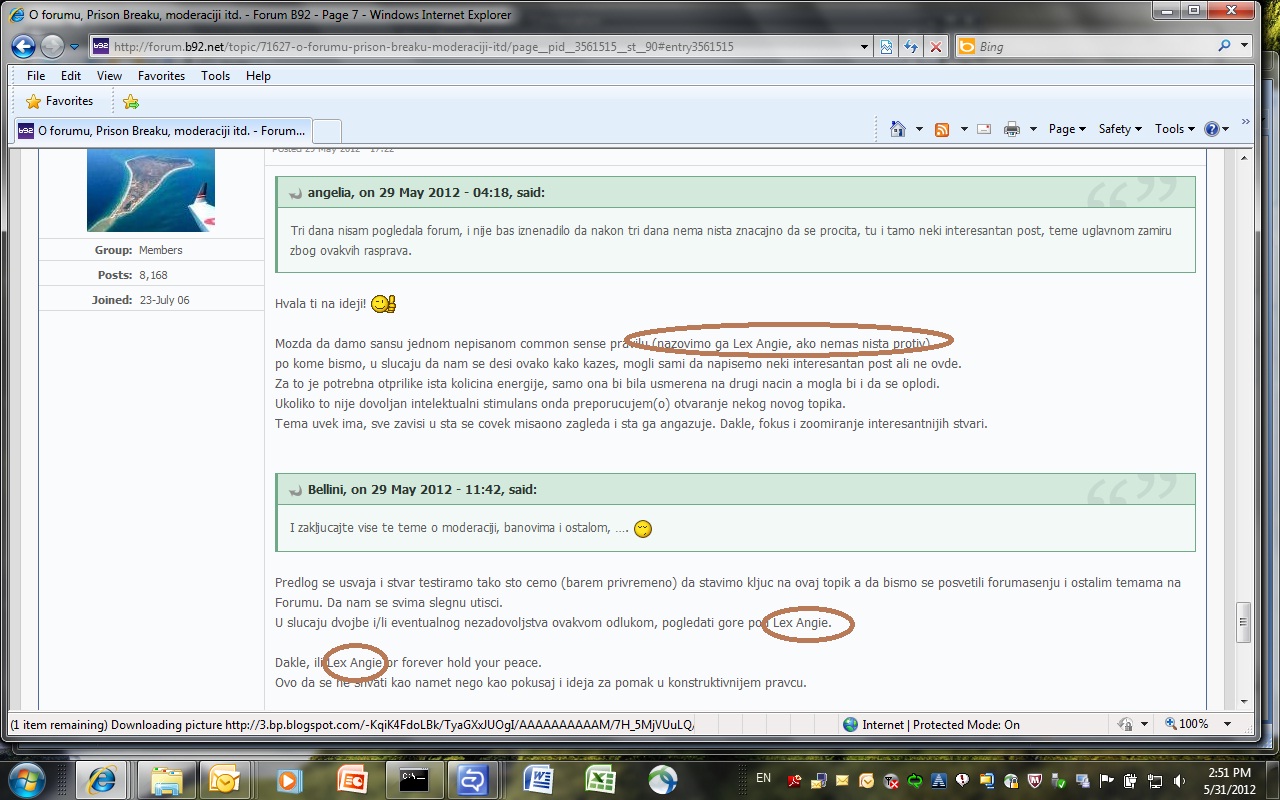Expand the command bar overflow chevron

[1246, 122]
